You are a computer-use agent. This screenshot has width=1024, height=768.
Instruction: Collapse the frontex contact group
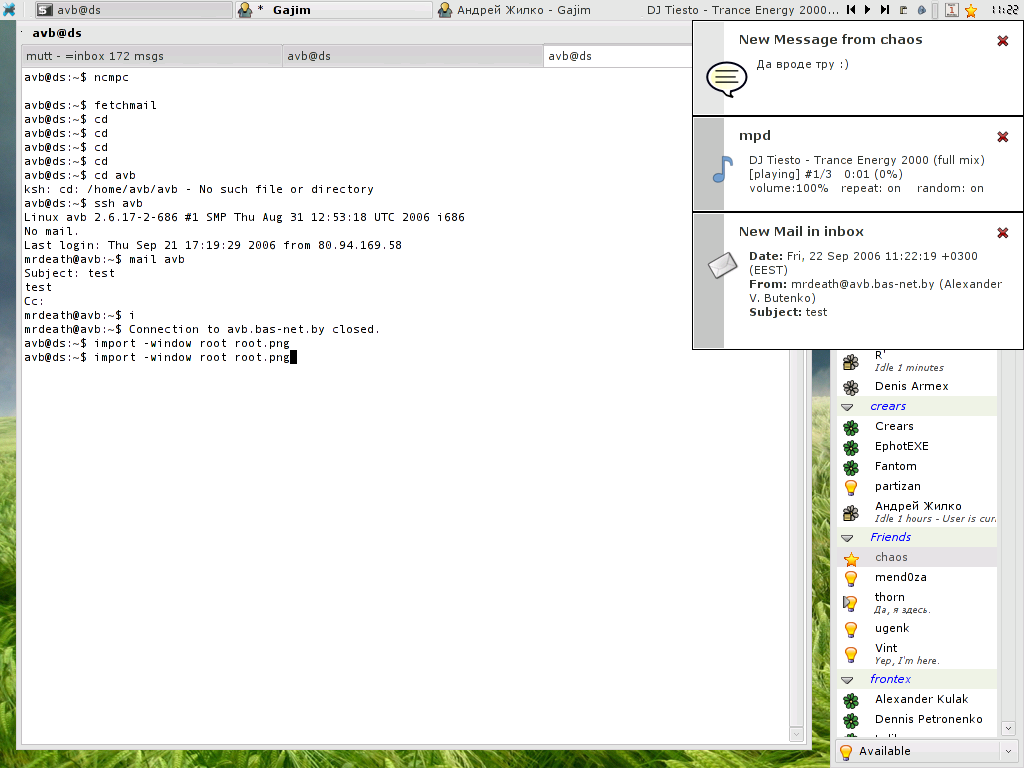pyautogui.click(x=847, y=680)
